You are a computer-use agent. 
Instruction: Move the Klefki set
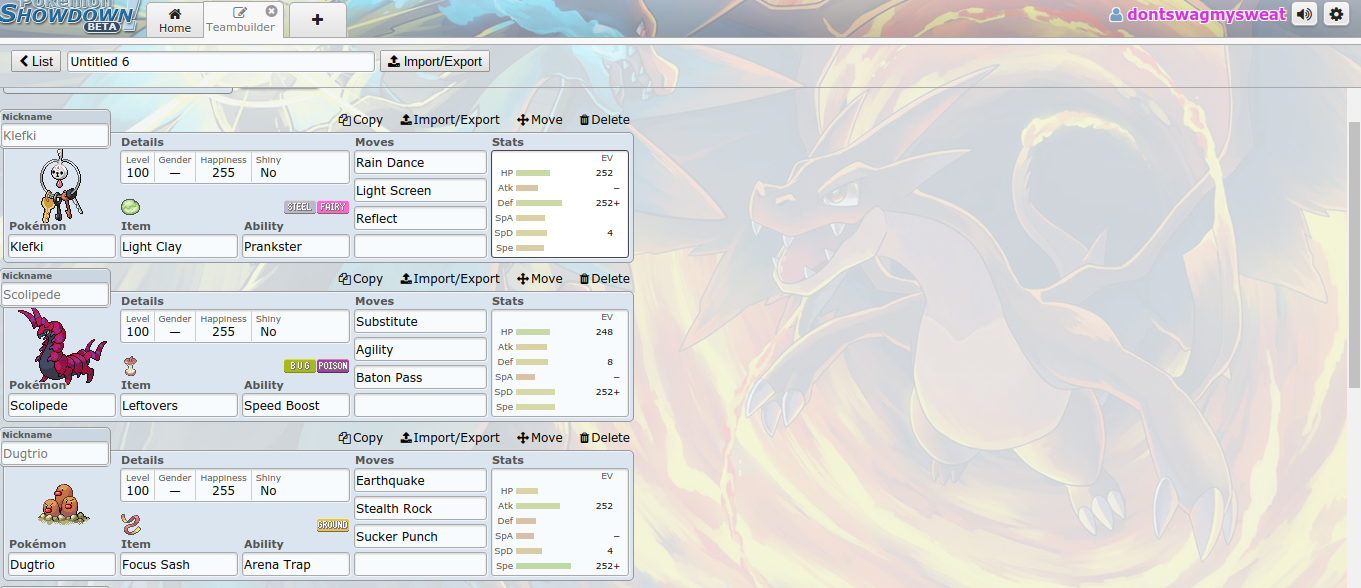[x=540, y=119]
